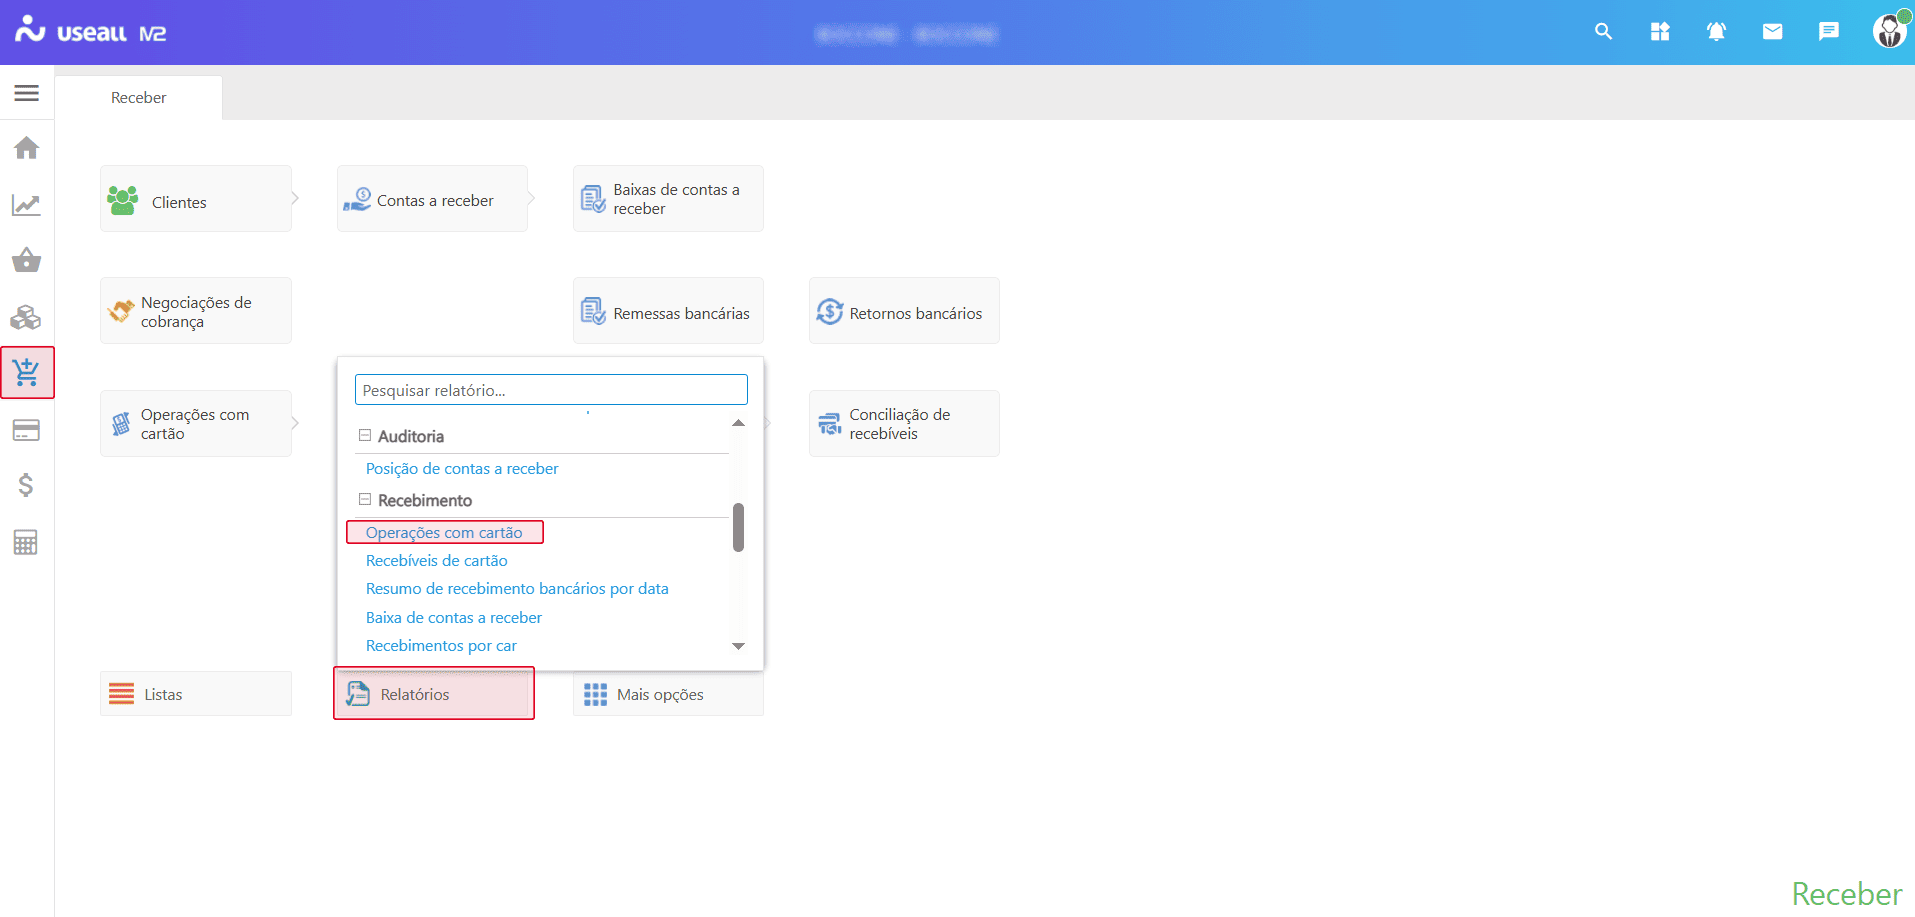
Task: Click the Pesquisar relatório search field
Action: pos(551,390)
